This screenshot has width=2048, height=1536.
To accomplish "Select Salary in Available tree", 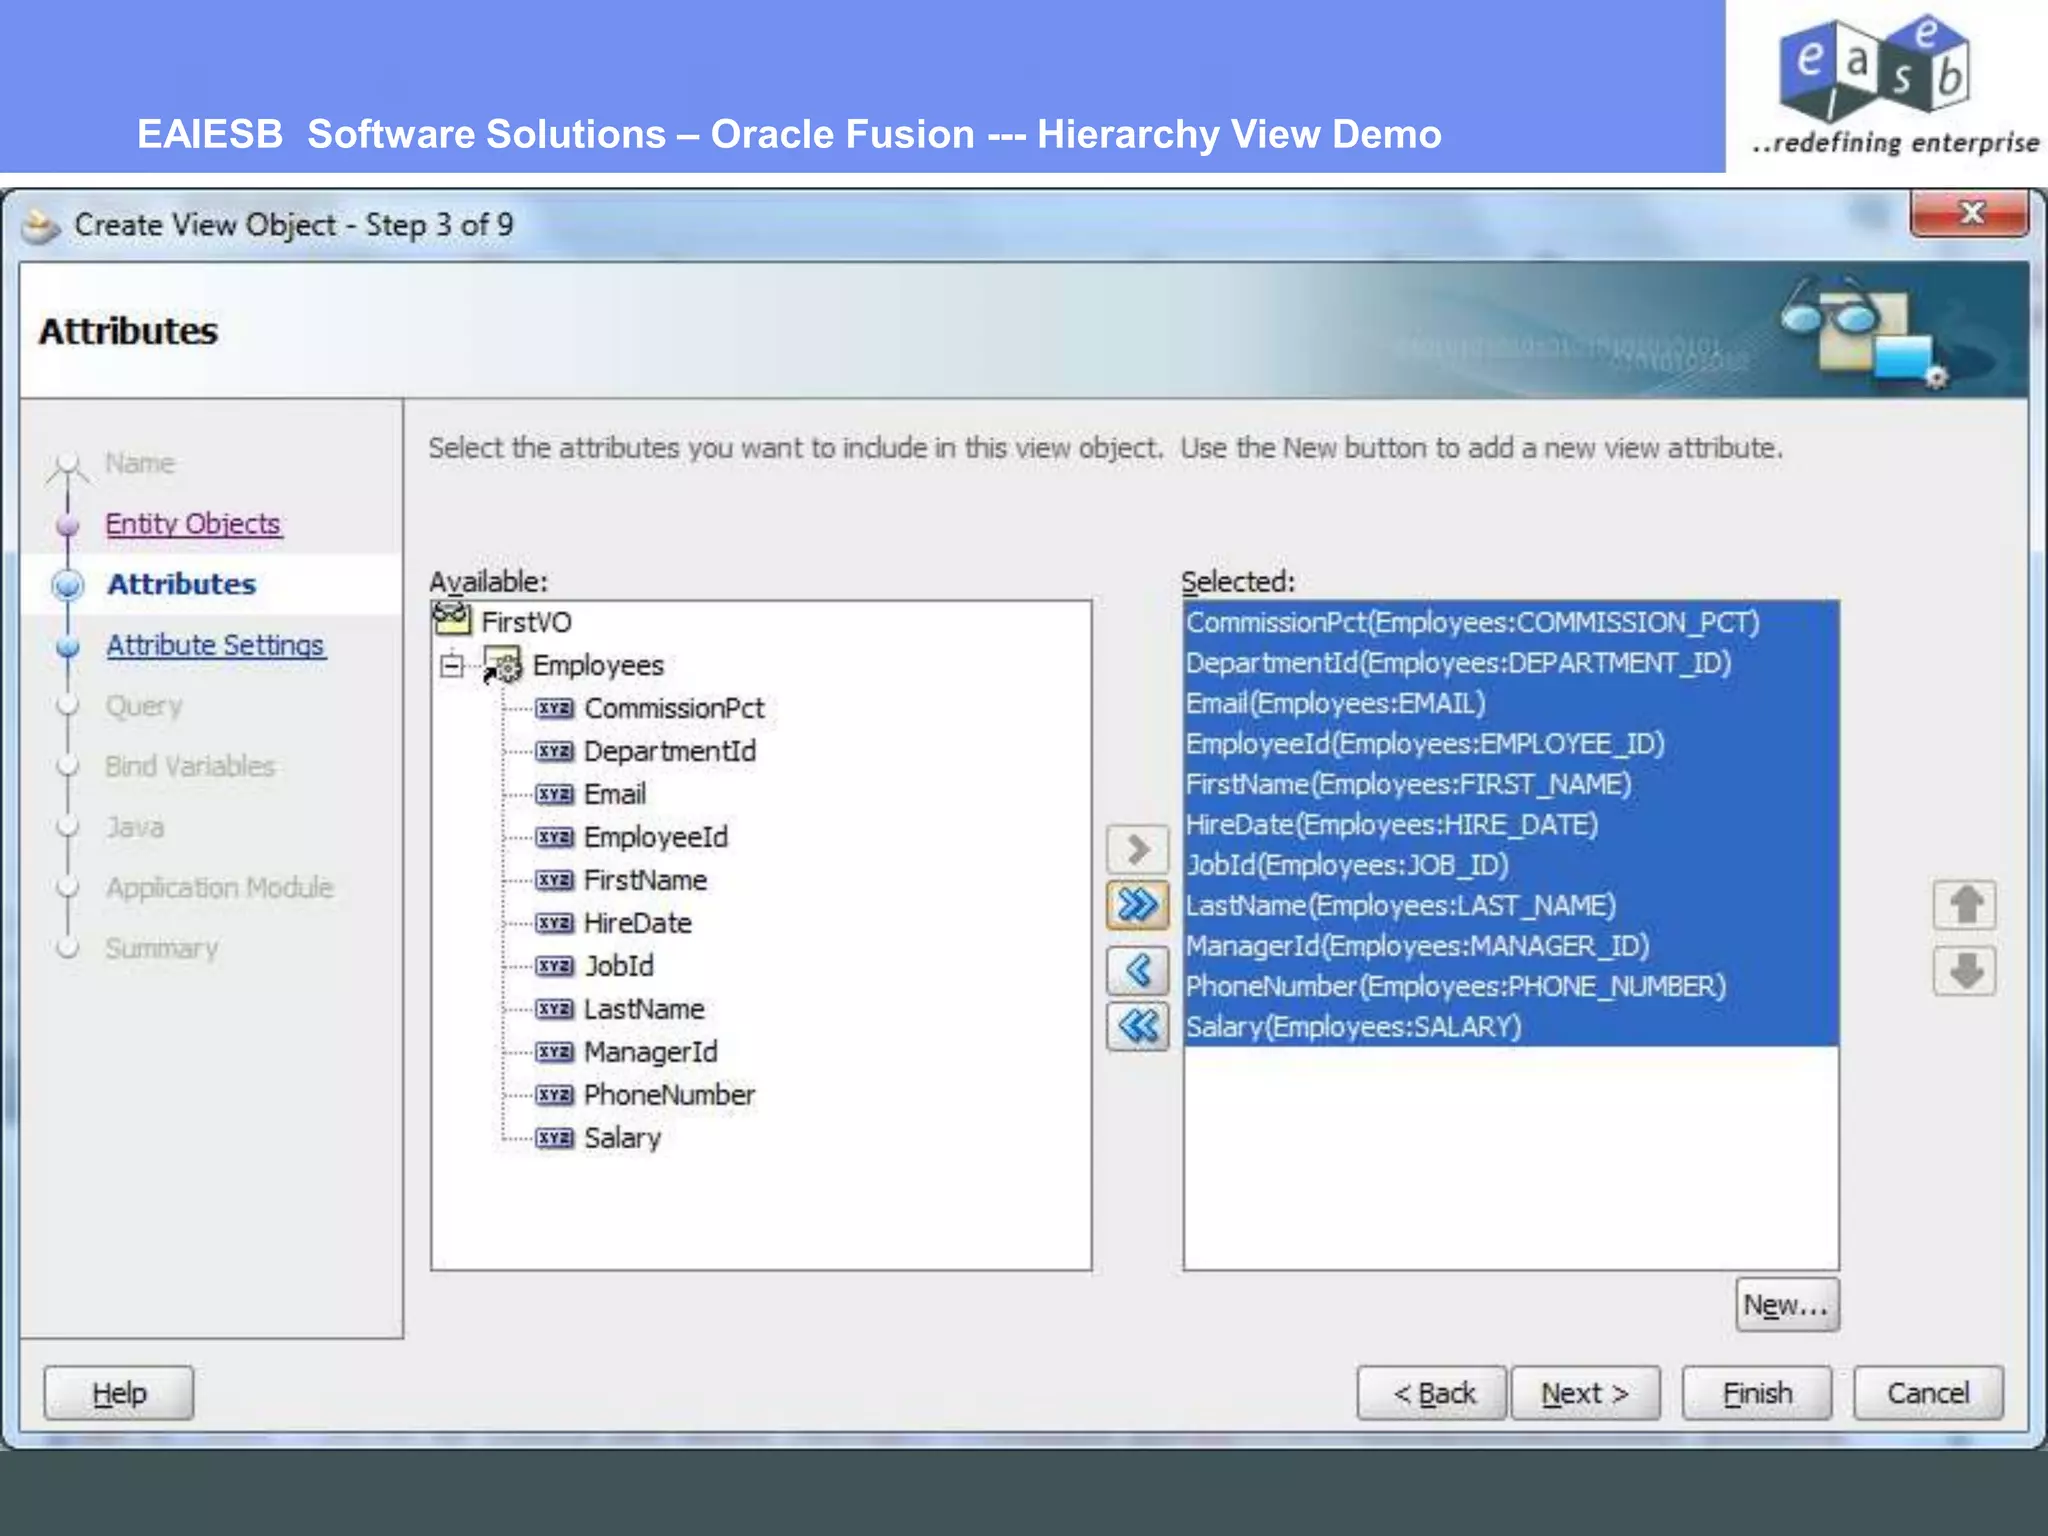I will click(622, 1138).
